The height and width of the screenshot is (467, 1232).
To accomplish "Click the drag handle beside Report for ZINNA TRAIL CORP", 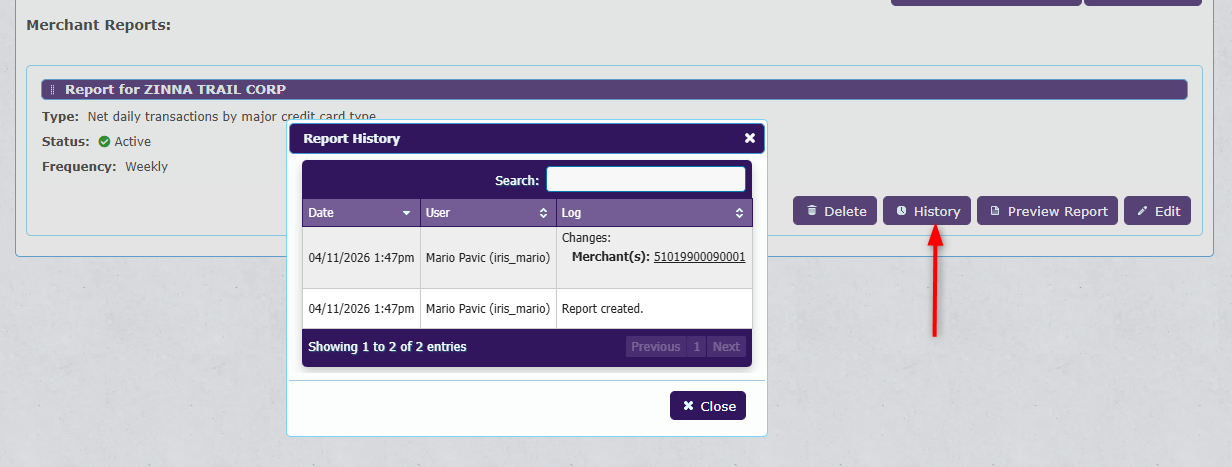I will 53,90.
